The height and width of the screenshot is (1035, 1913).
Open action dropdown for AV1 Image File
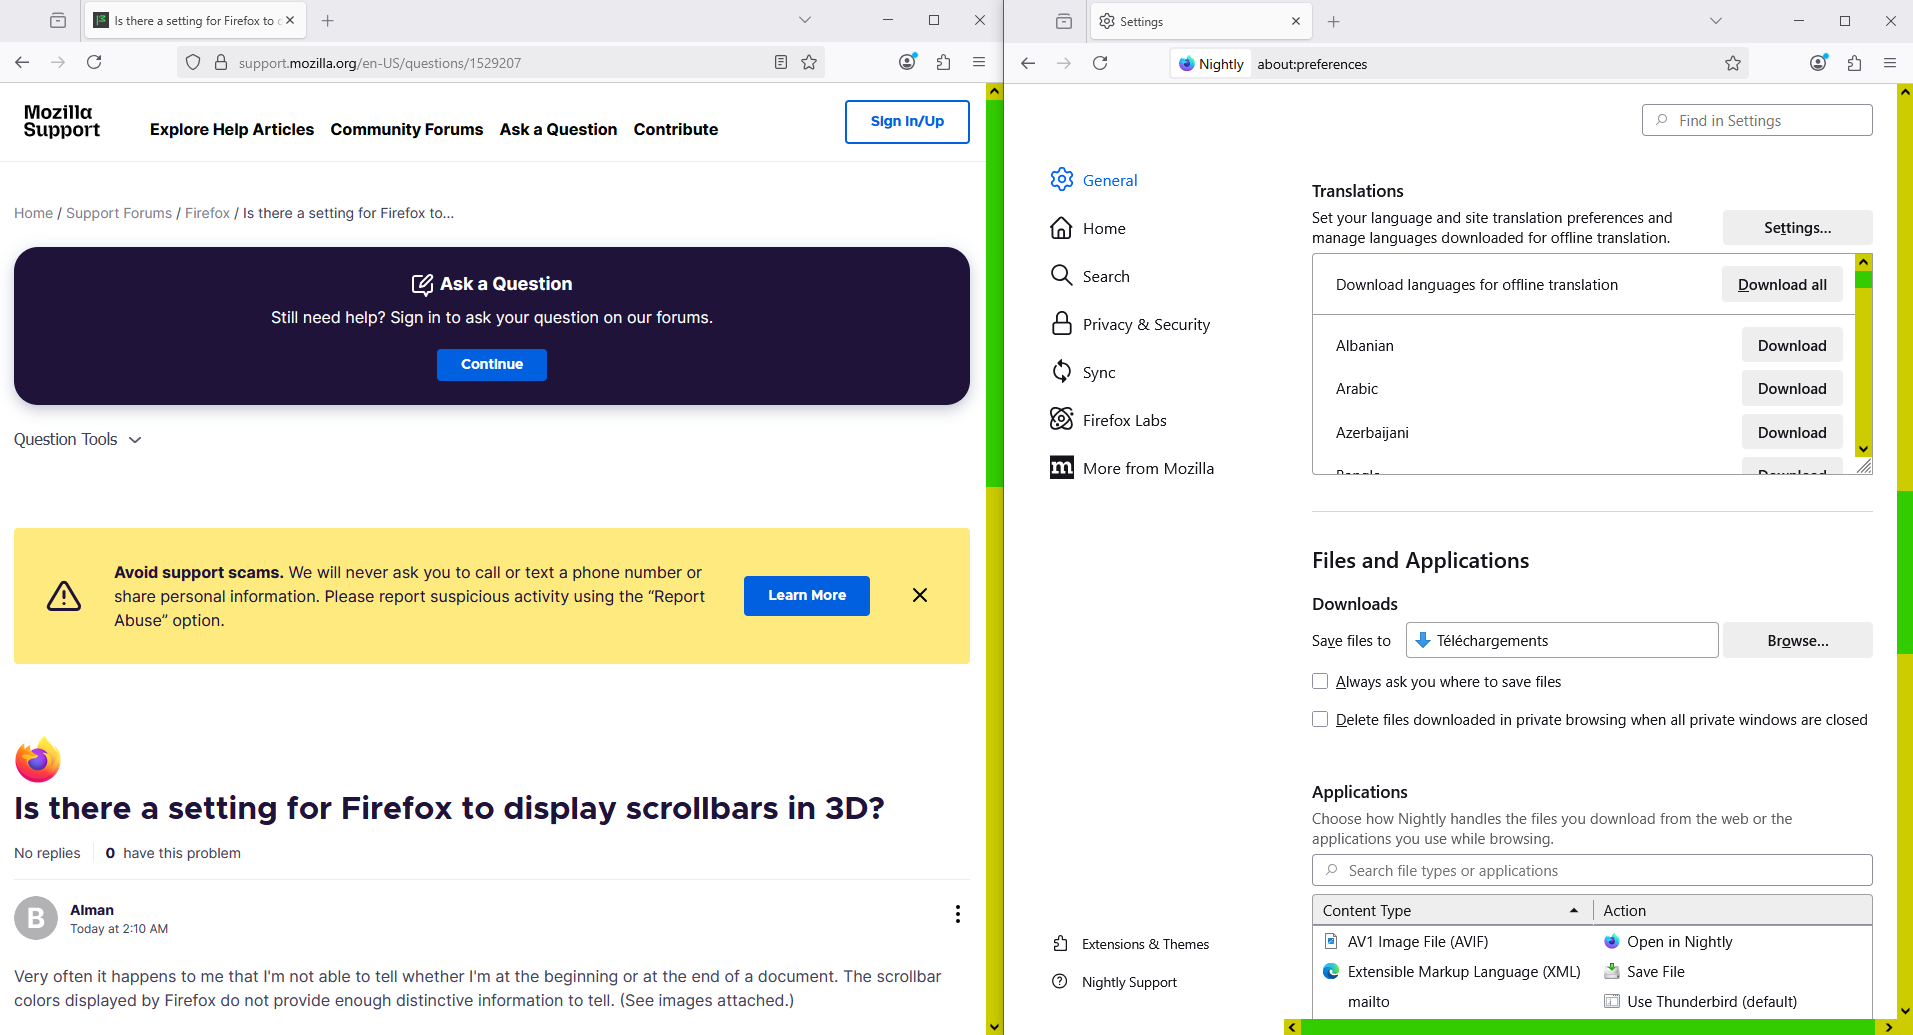coord(1734,941)
